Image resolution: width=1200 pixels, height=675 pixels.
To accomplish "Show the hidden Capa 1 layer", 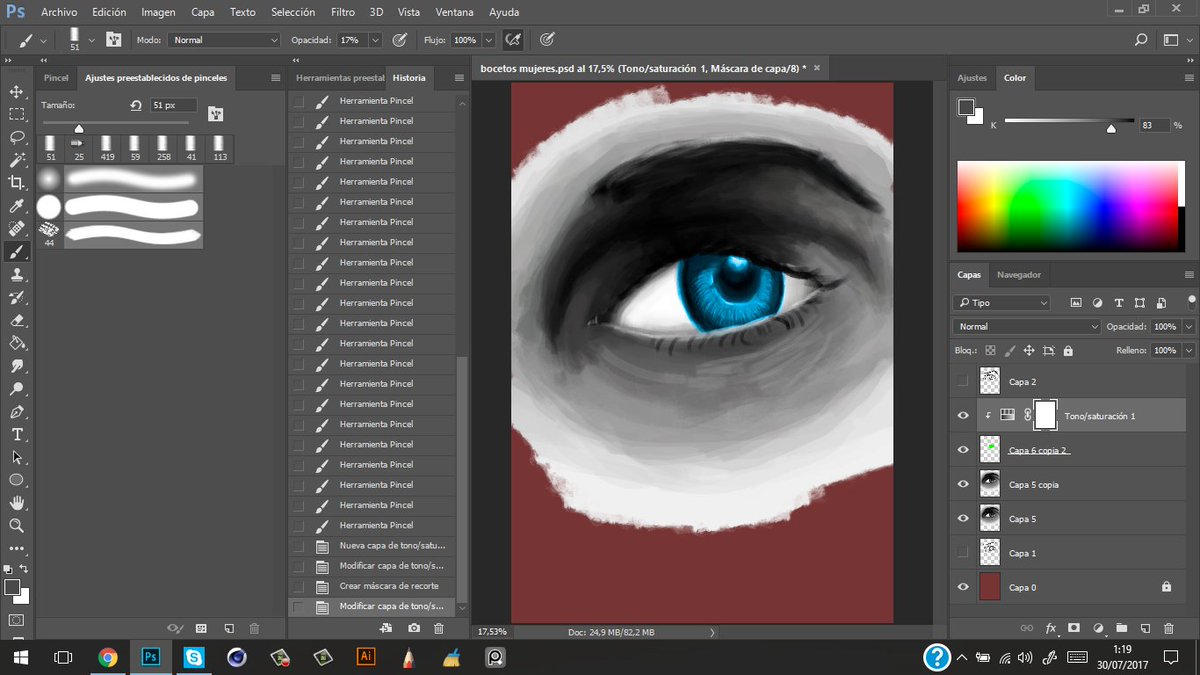I will tap(963, 552).
